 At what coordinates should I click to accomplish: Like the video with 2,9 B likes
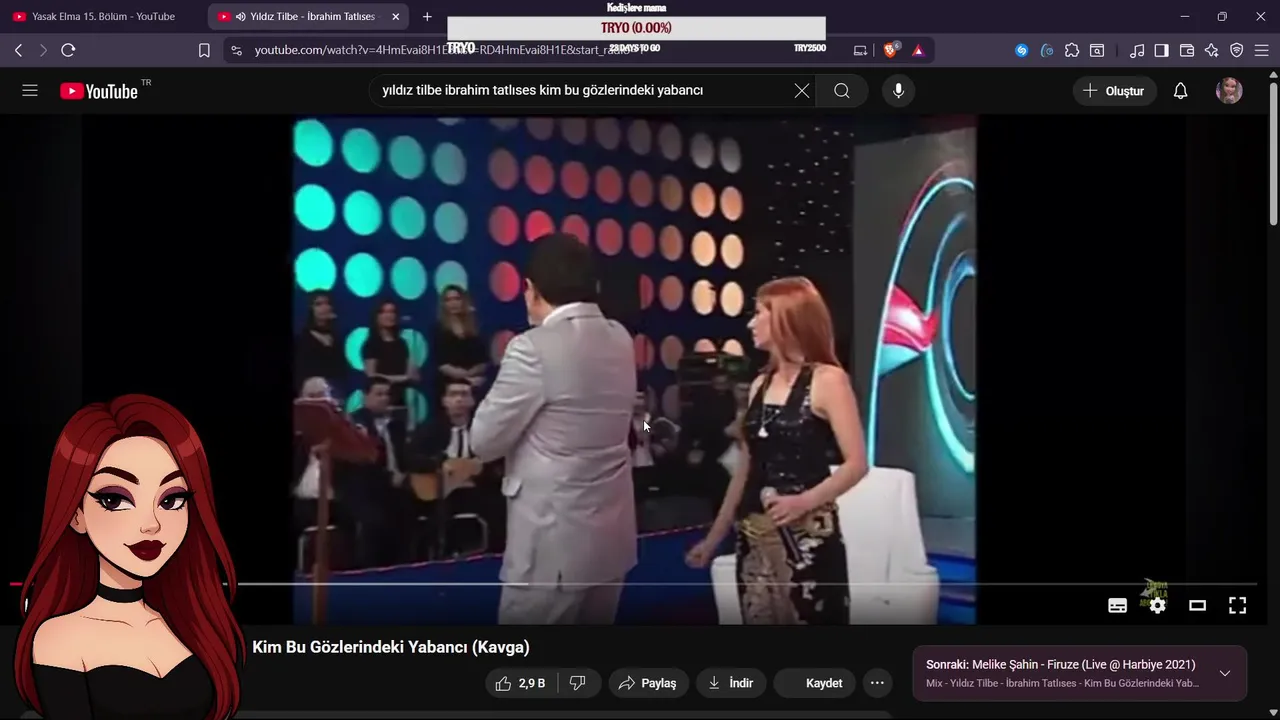pos(521,683)
